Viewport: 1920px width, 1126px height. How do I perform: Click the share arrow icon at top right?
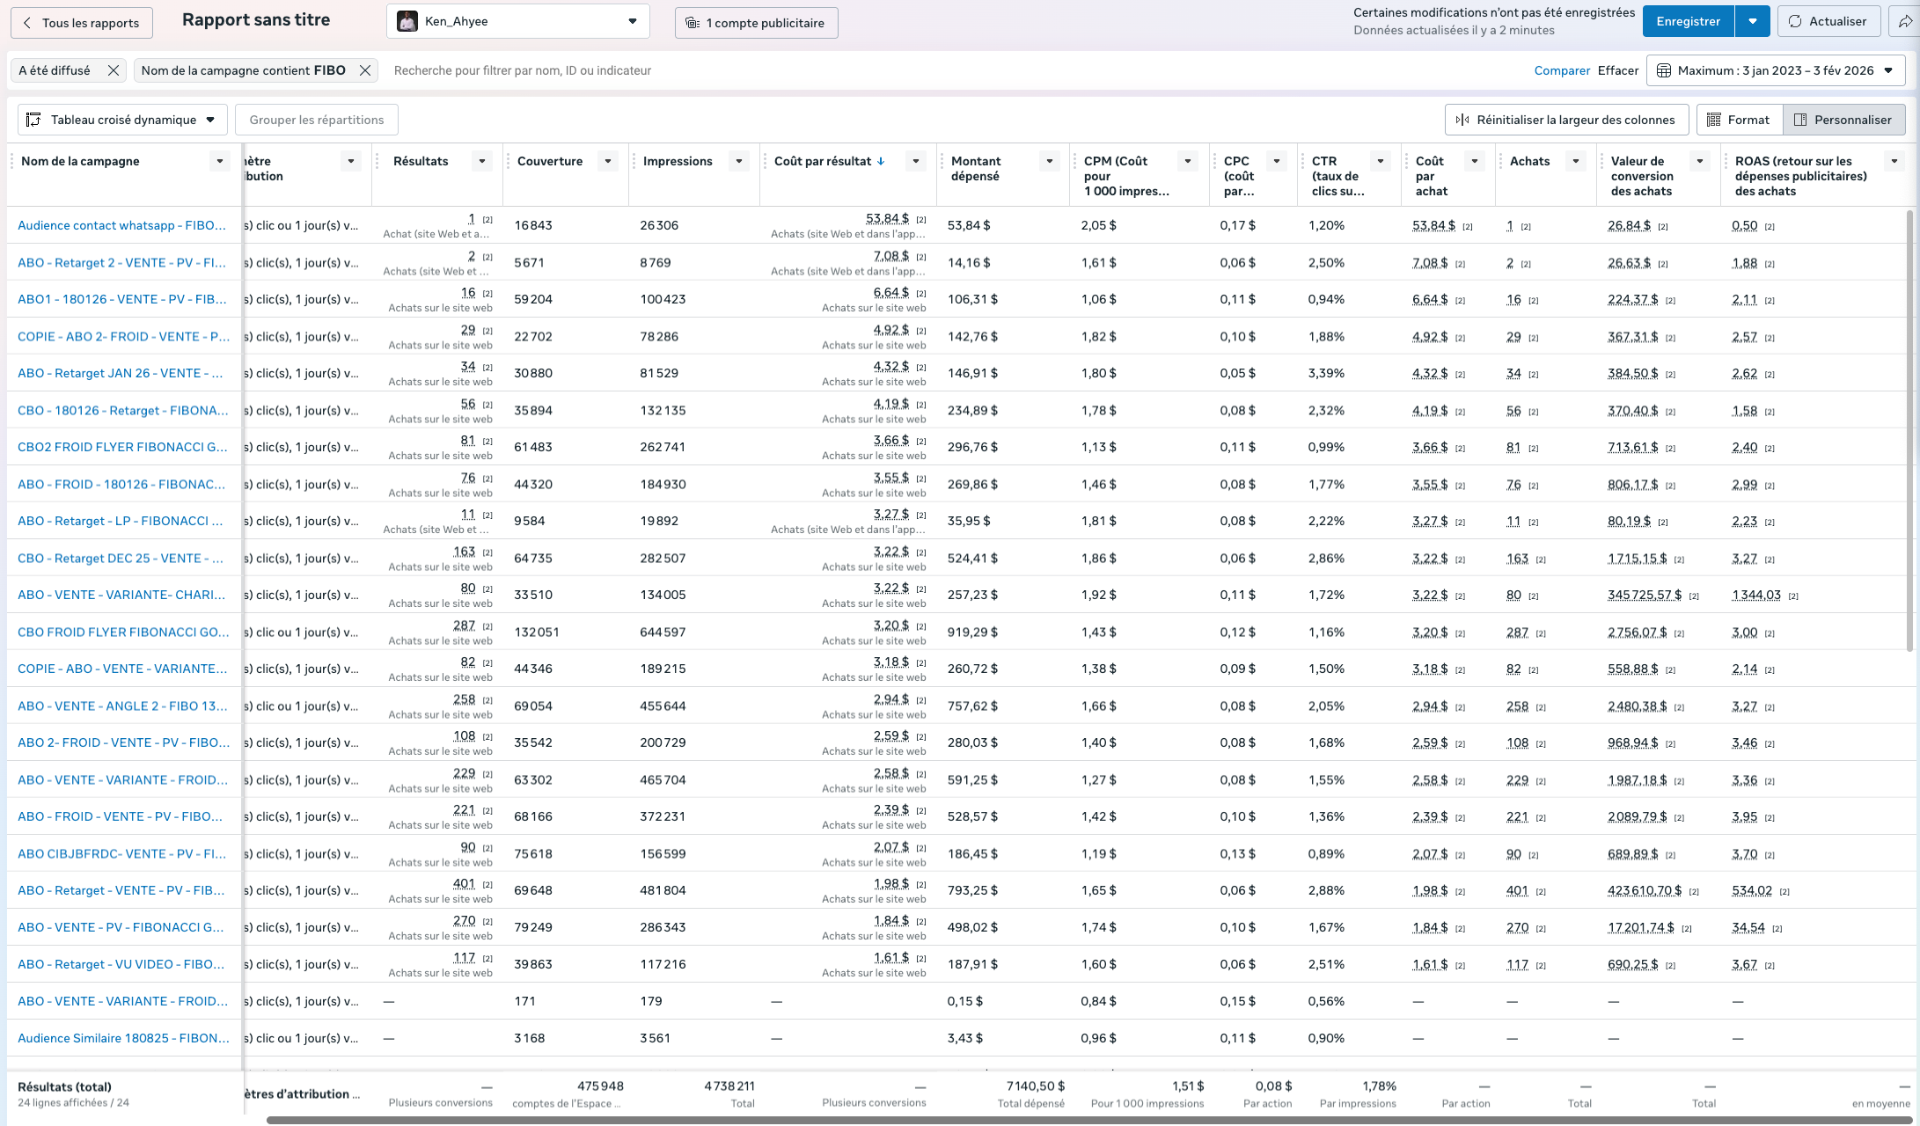tap(1905, 21)
